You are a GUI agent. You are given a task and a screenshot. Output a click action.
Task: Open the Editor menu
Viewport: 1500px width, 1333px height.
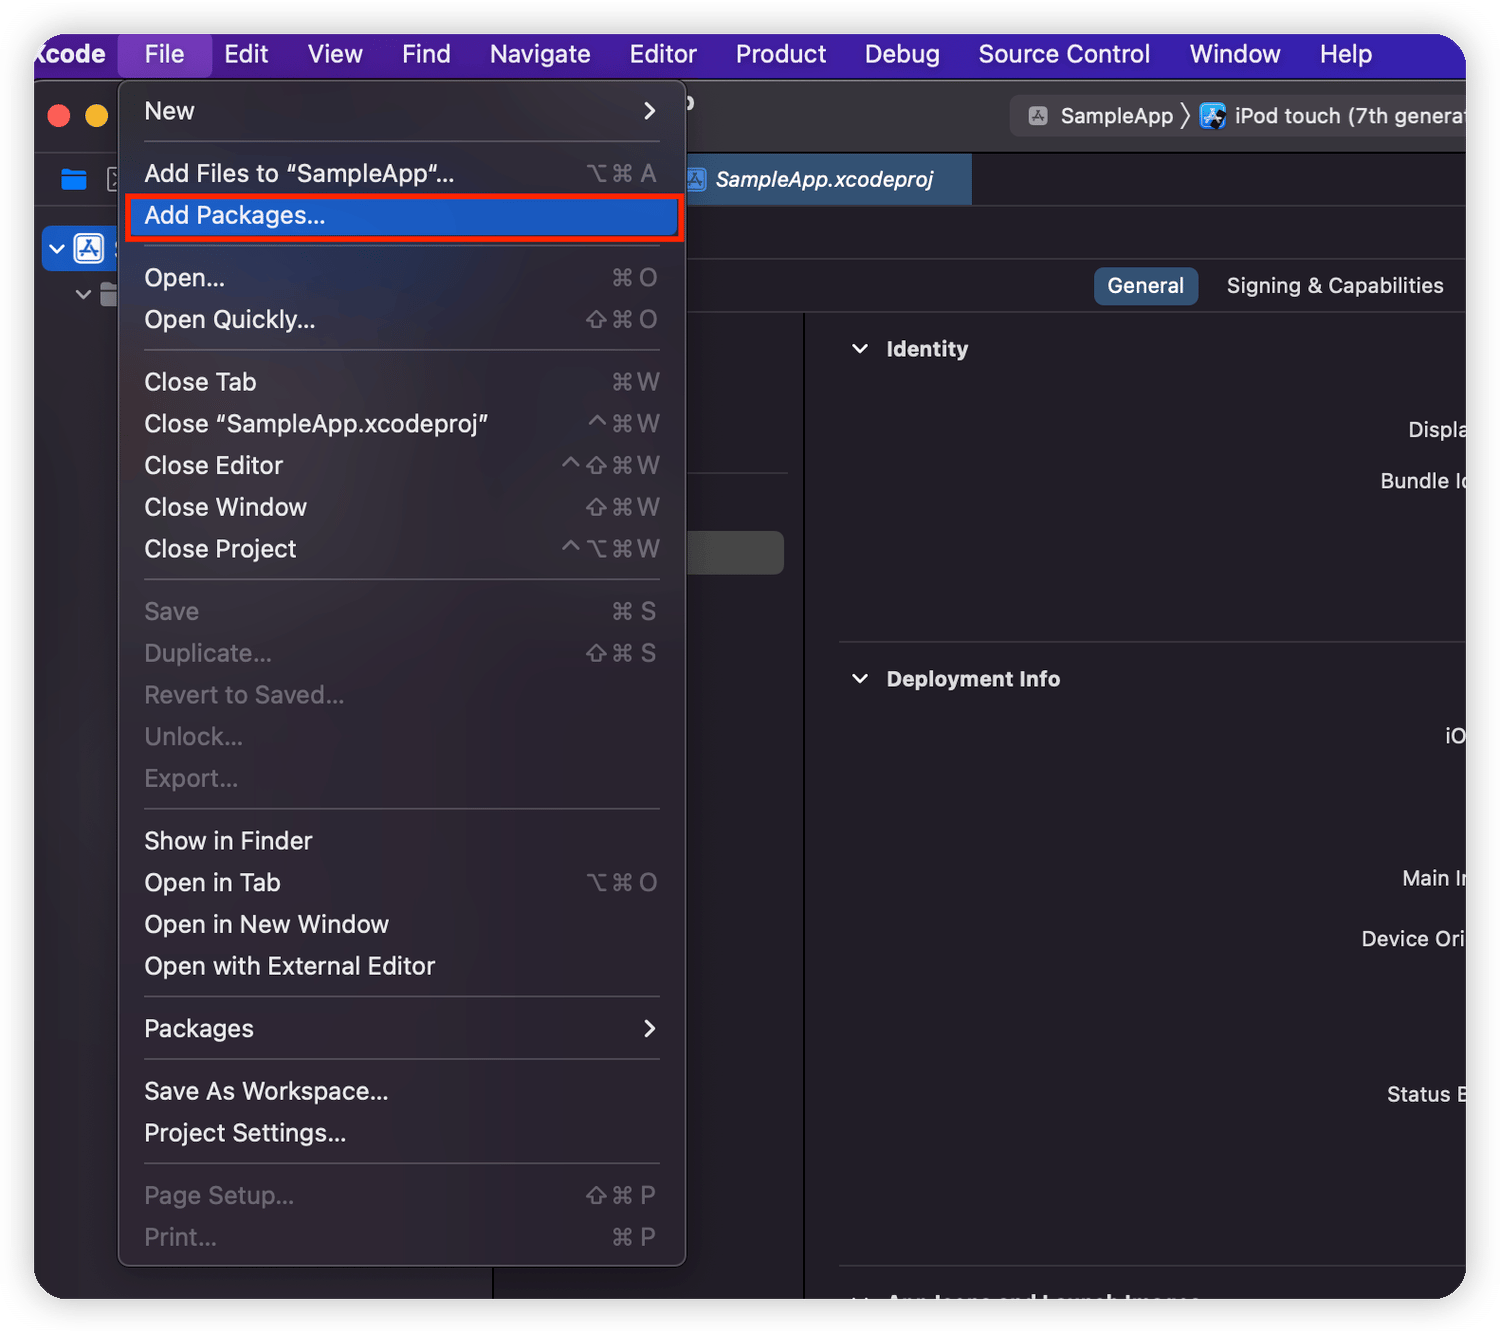pos(663,54)
